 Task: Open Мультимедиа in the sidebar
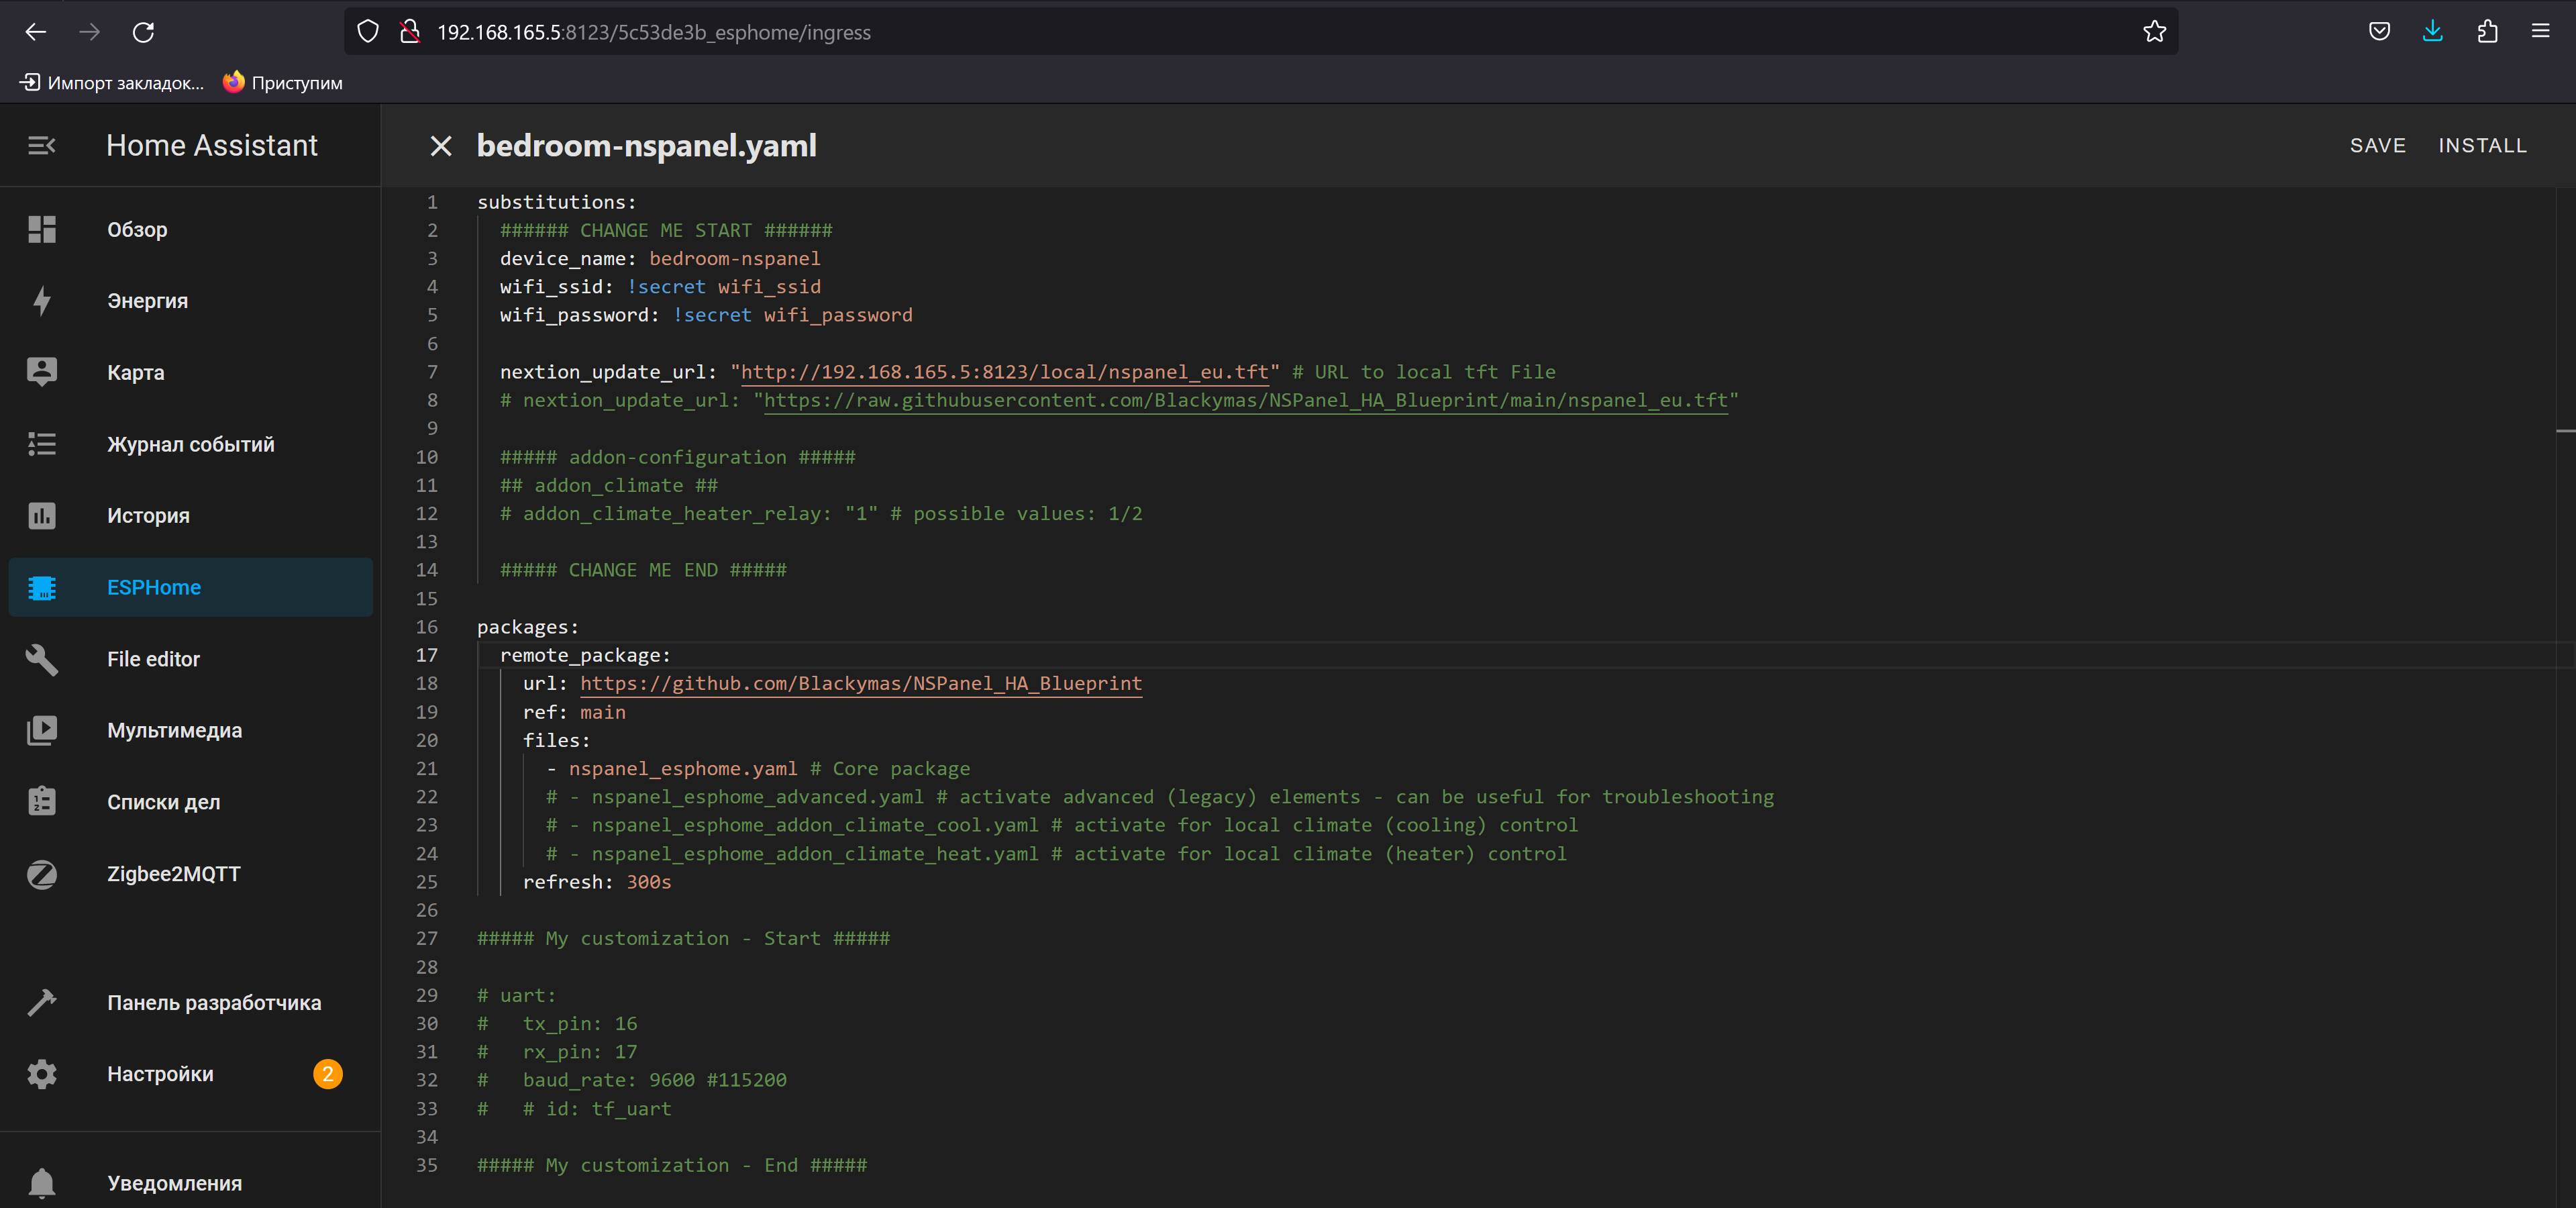[x=174, y=730]
